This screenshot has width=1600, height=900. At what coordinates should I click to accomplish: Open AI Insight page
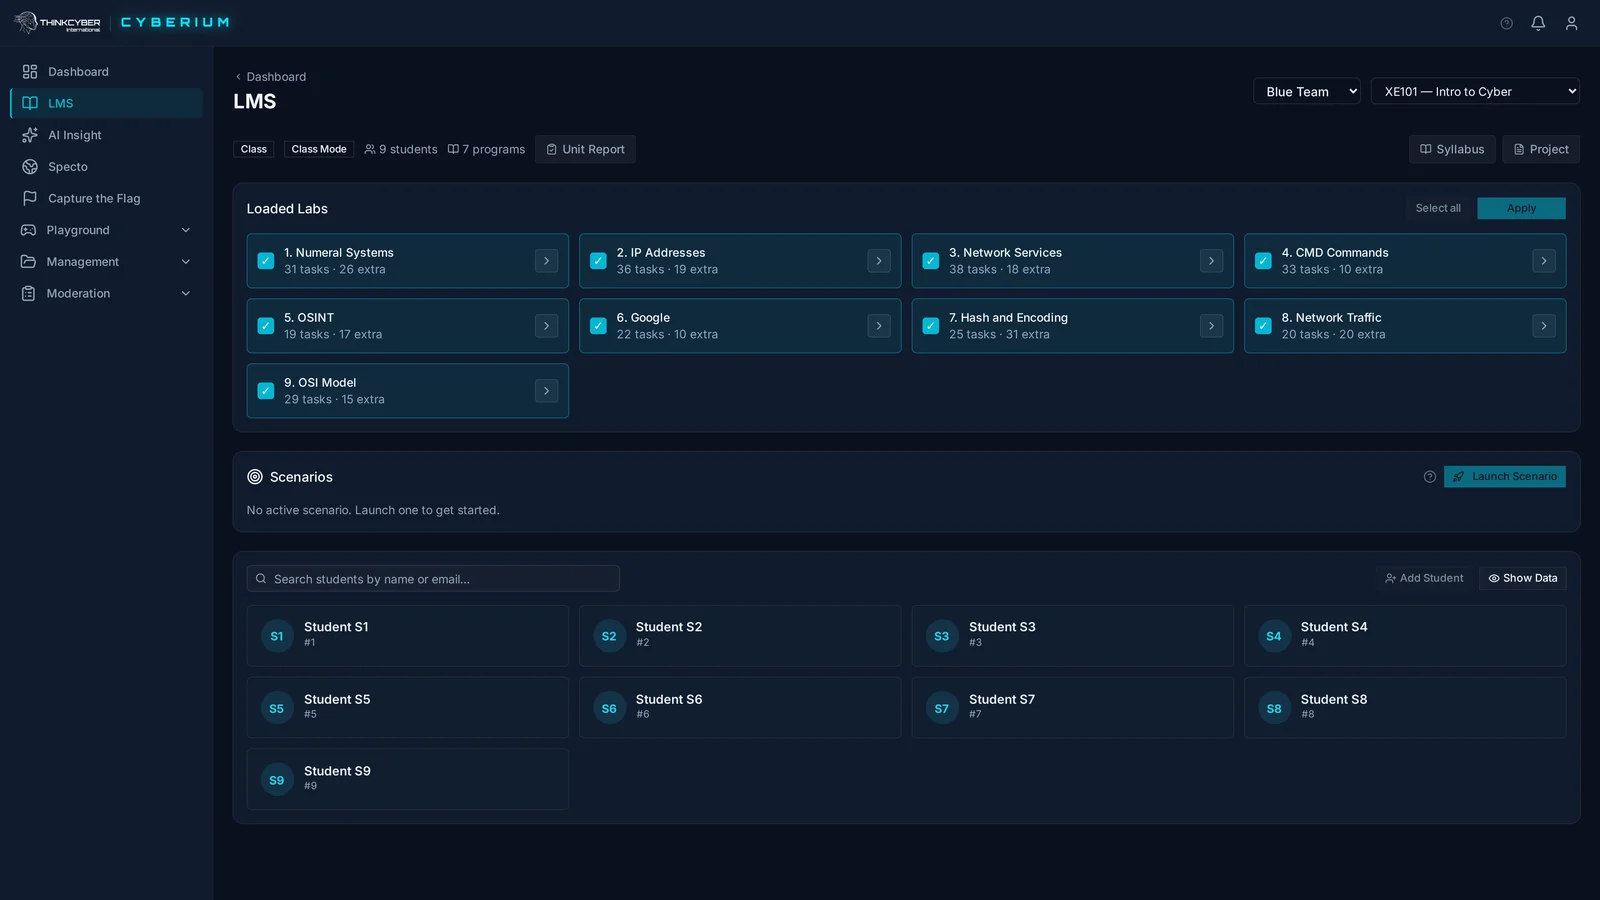tap(106, 135)
